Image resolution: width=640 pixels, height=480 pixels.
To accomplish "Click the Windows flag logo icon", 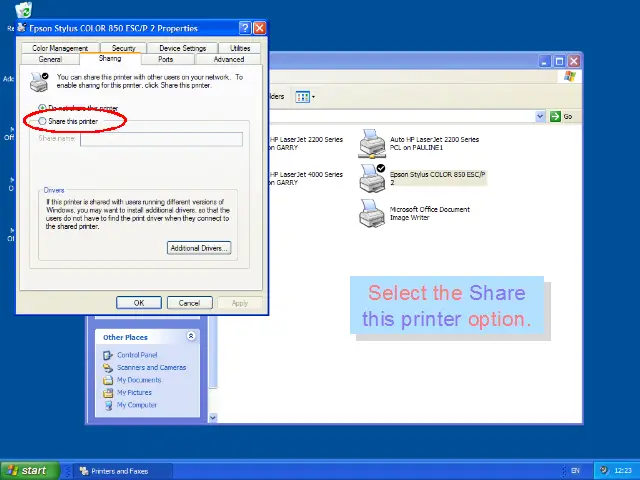I will pos(570,76).
